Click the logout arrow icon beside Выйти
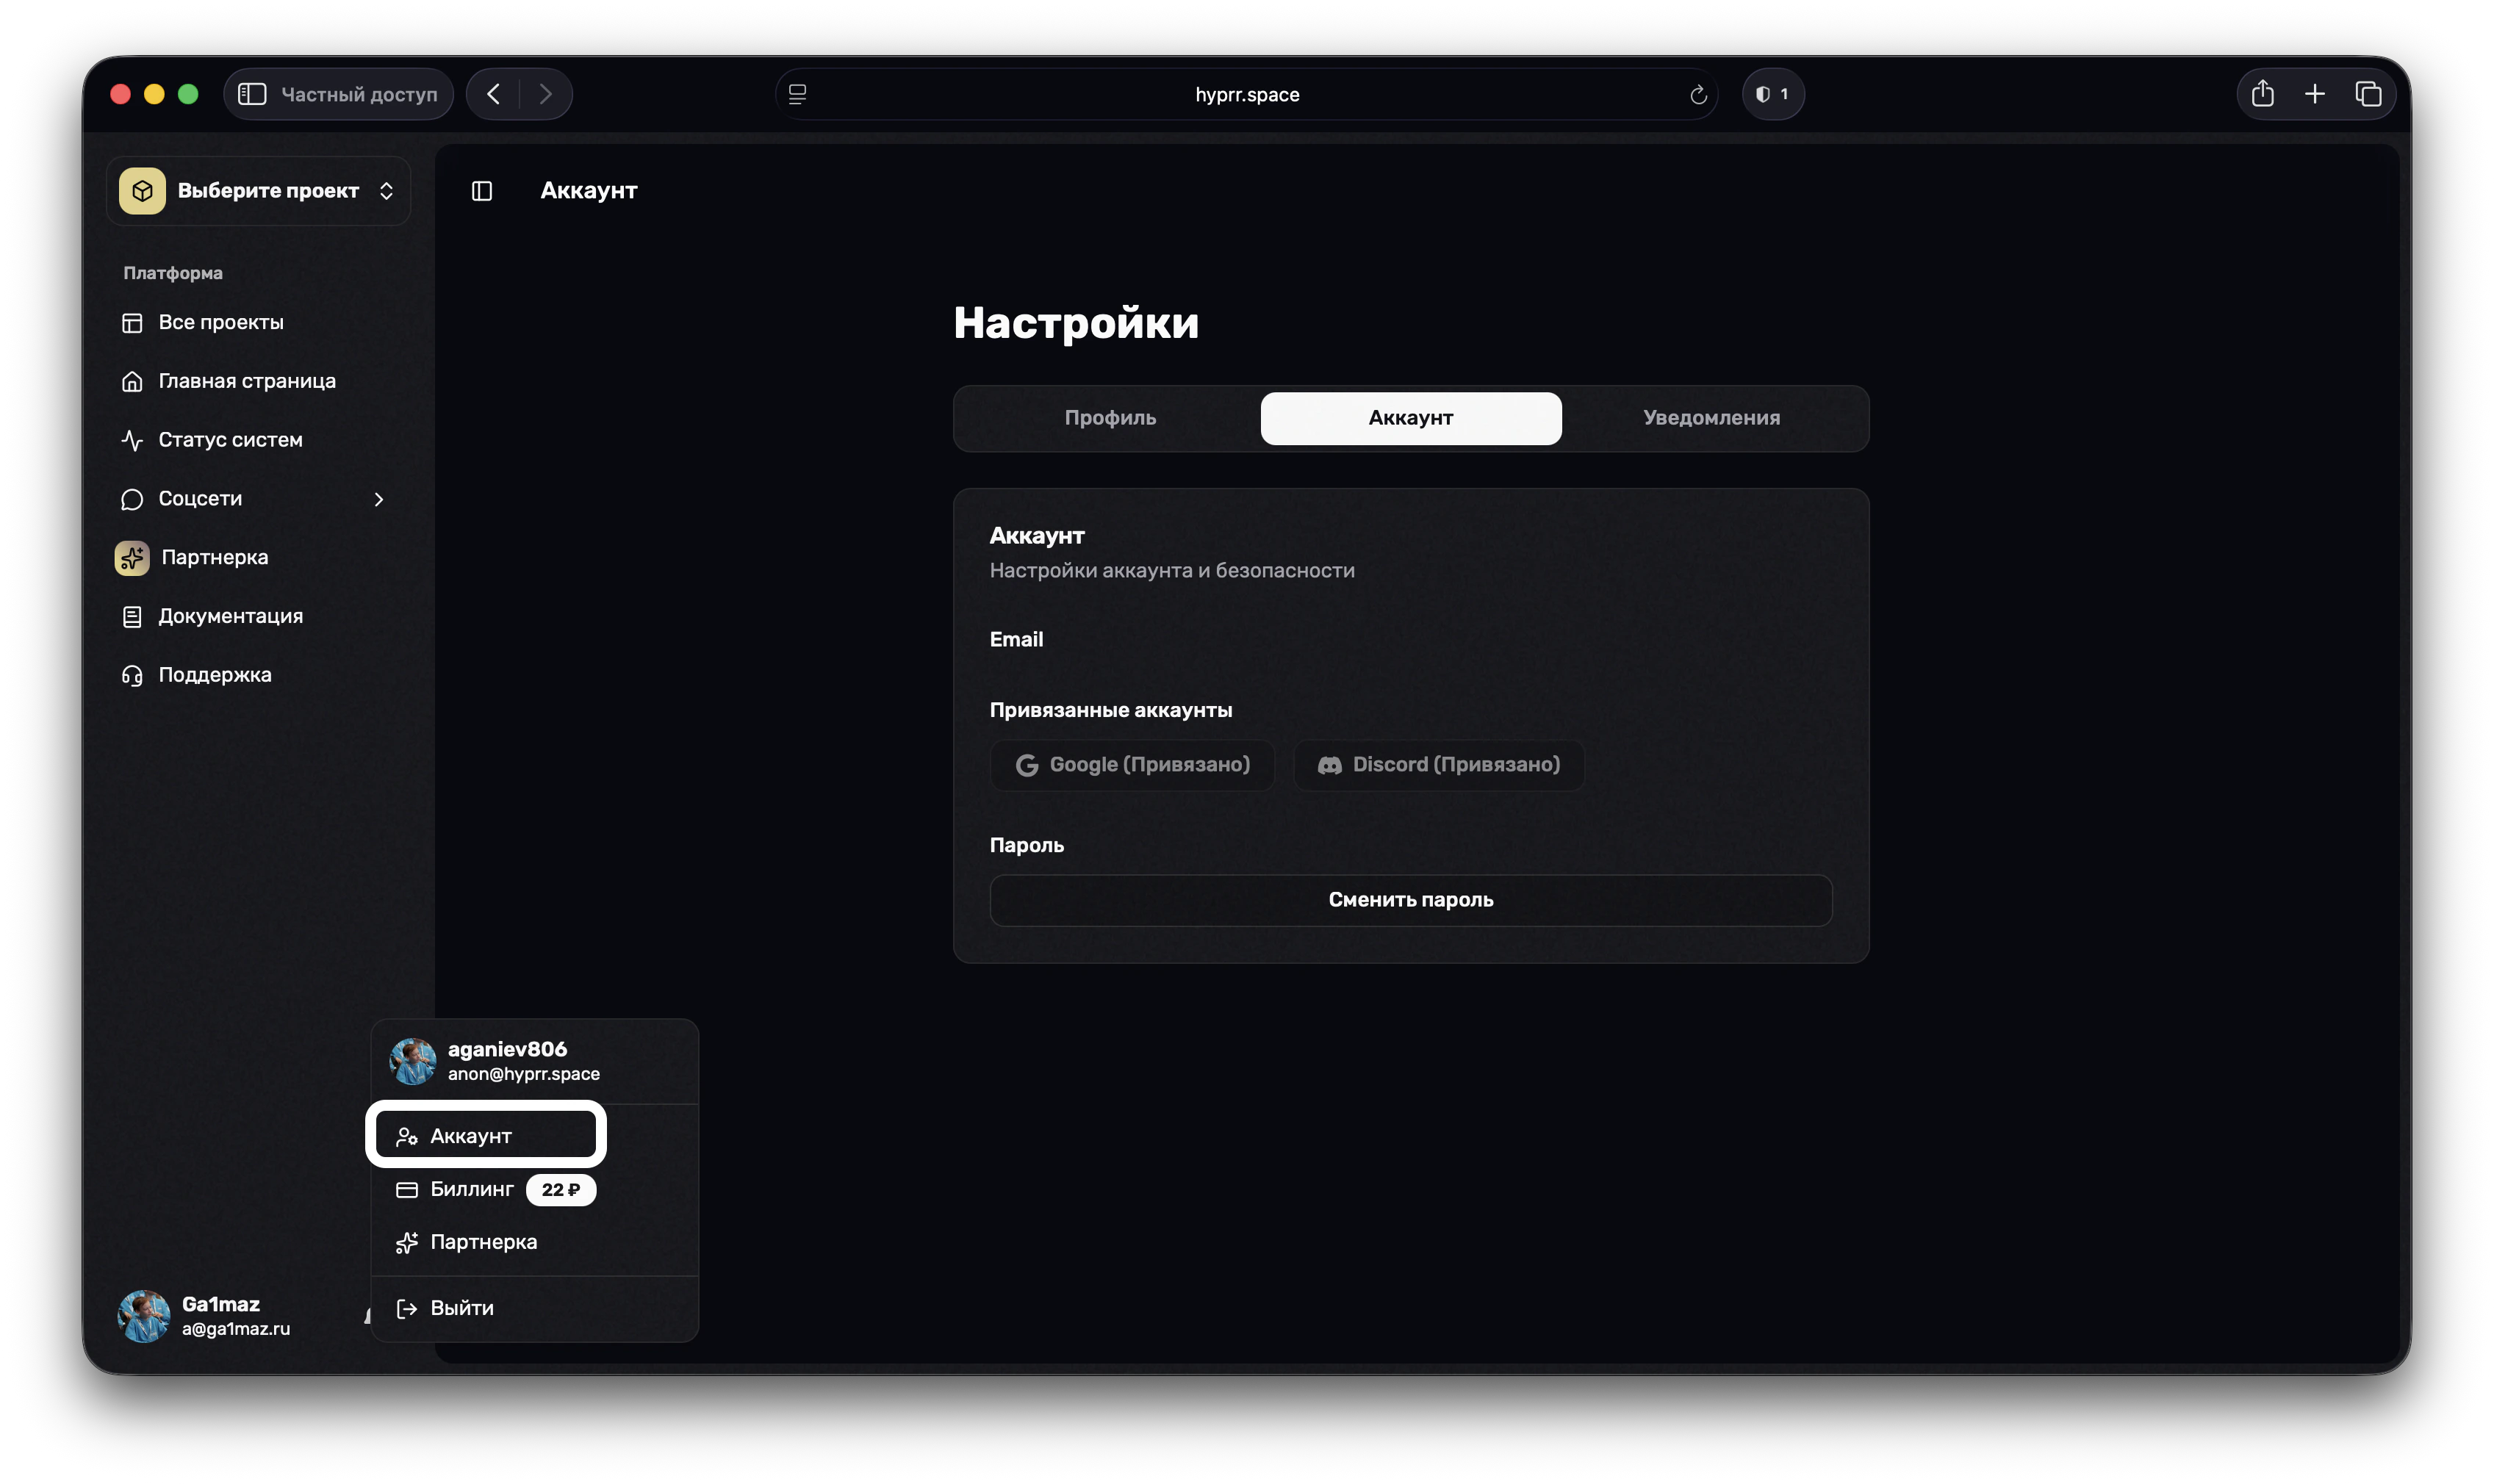 406,1309
